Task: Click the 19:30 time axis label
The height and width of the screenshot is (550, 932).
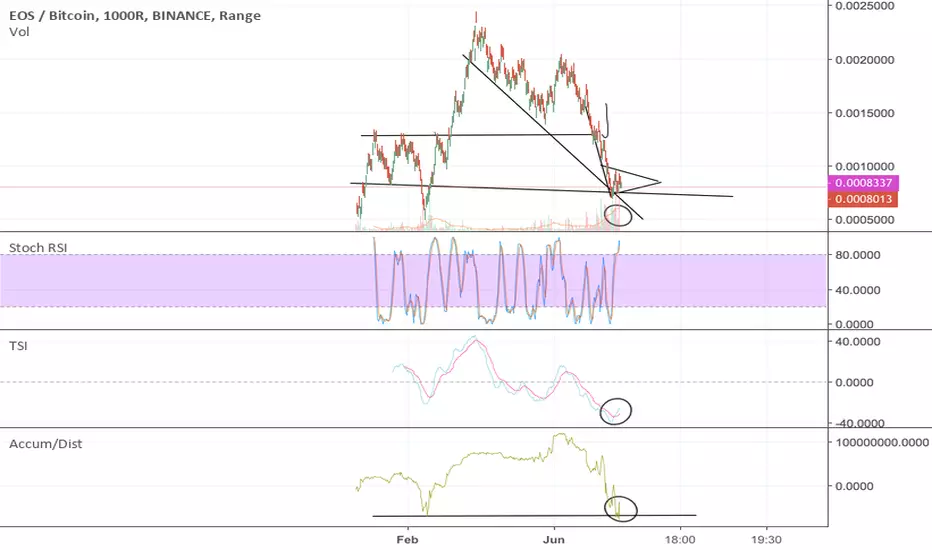Action: coord(766,540)
